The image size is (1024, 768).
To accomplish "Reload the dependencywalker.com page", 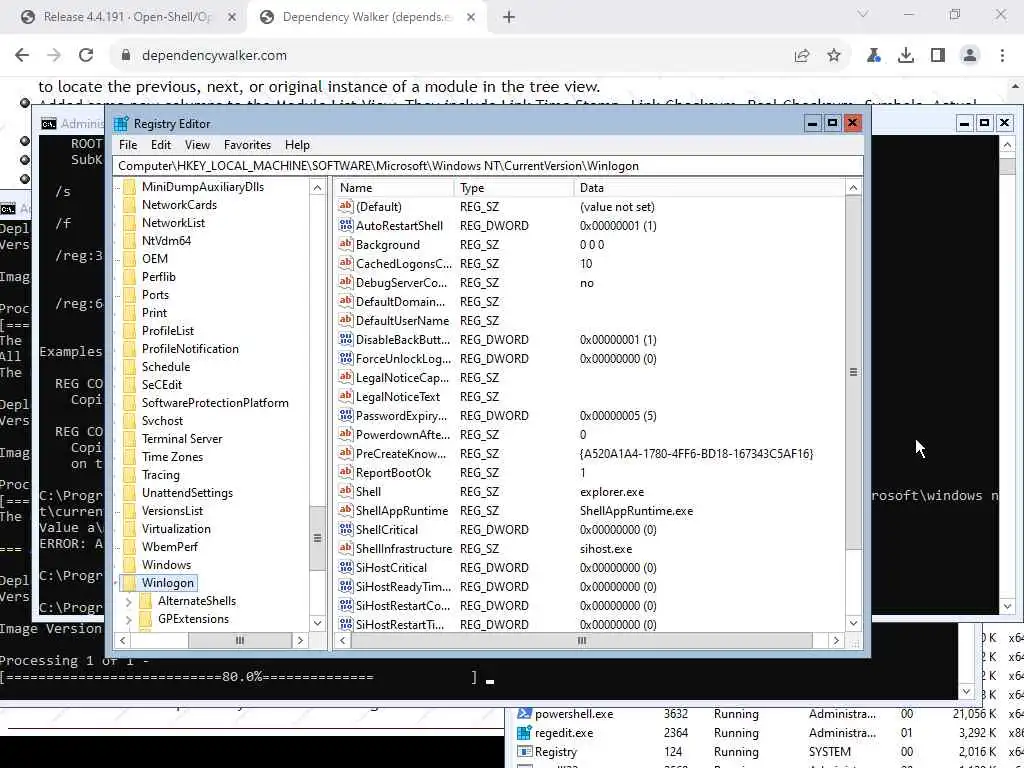I will pos(86,56).
